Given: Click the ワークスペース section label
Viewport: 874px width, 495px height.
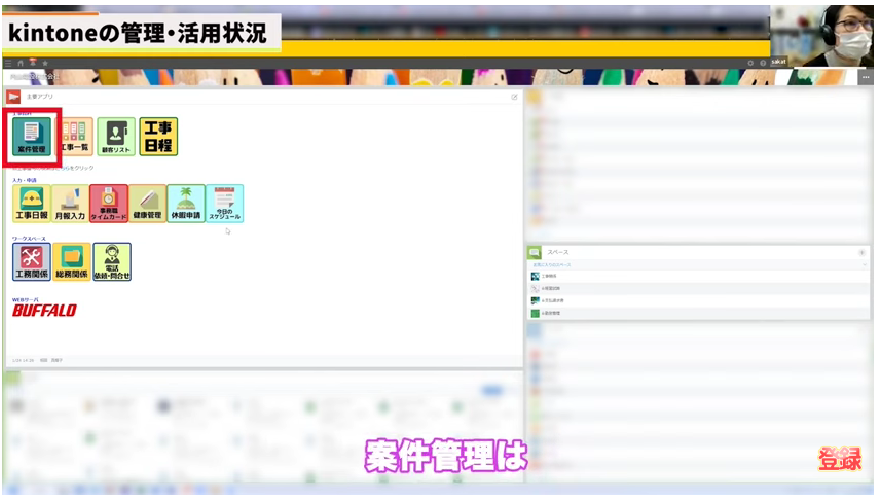Looking at the screenshot, I should pyautogui.click(x=29, y=239).
